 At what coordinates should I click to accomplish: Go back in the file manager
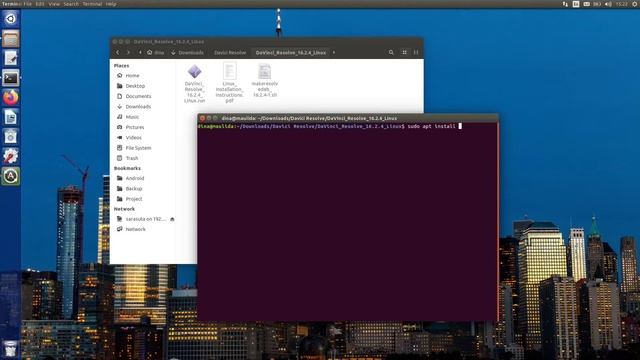(118, 53)
